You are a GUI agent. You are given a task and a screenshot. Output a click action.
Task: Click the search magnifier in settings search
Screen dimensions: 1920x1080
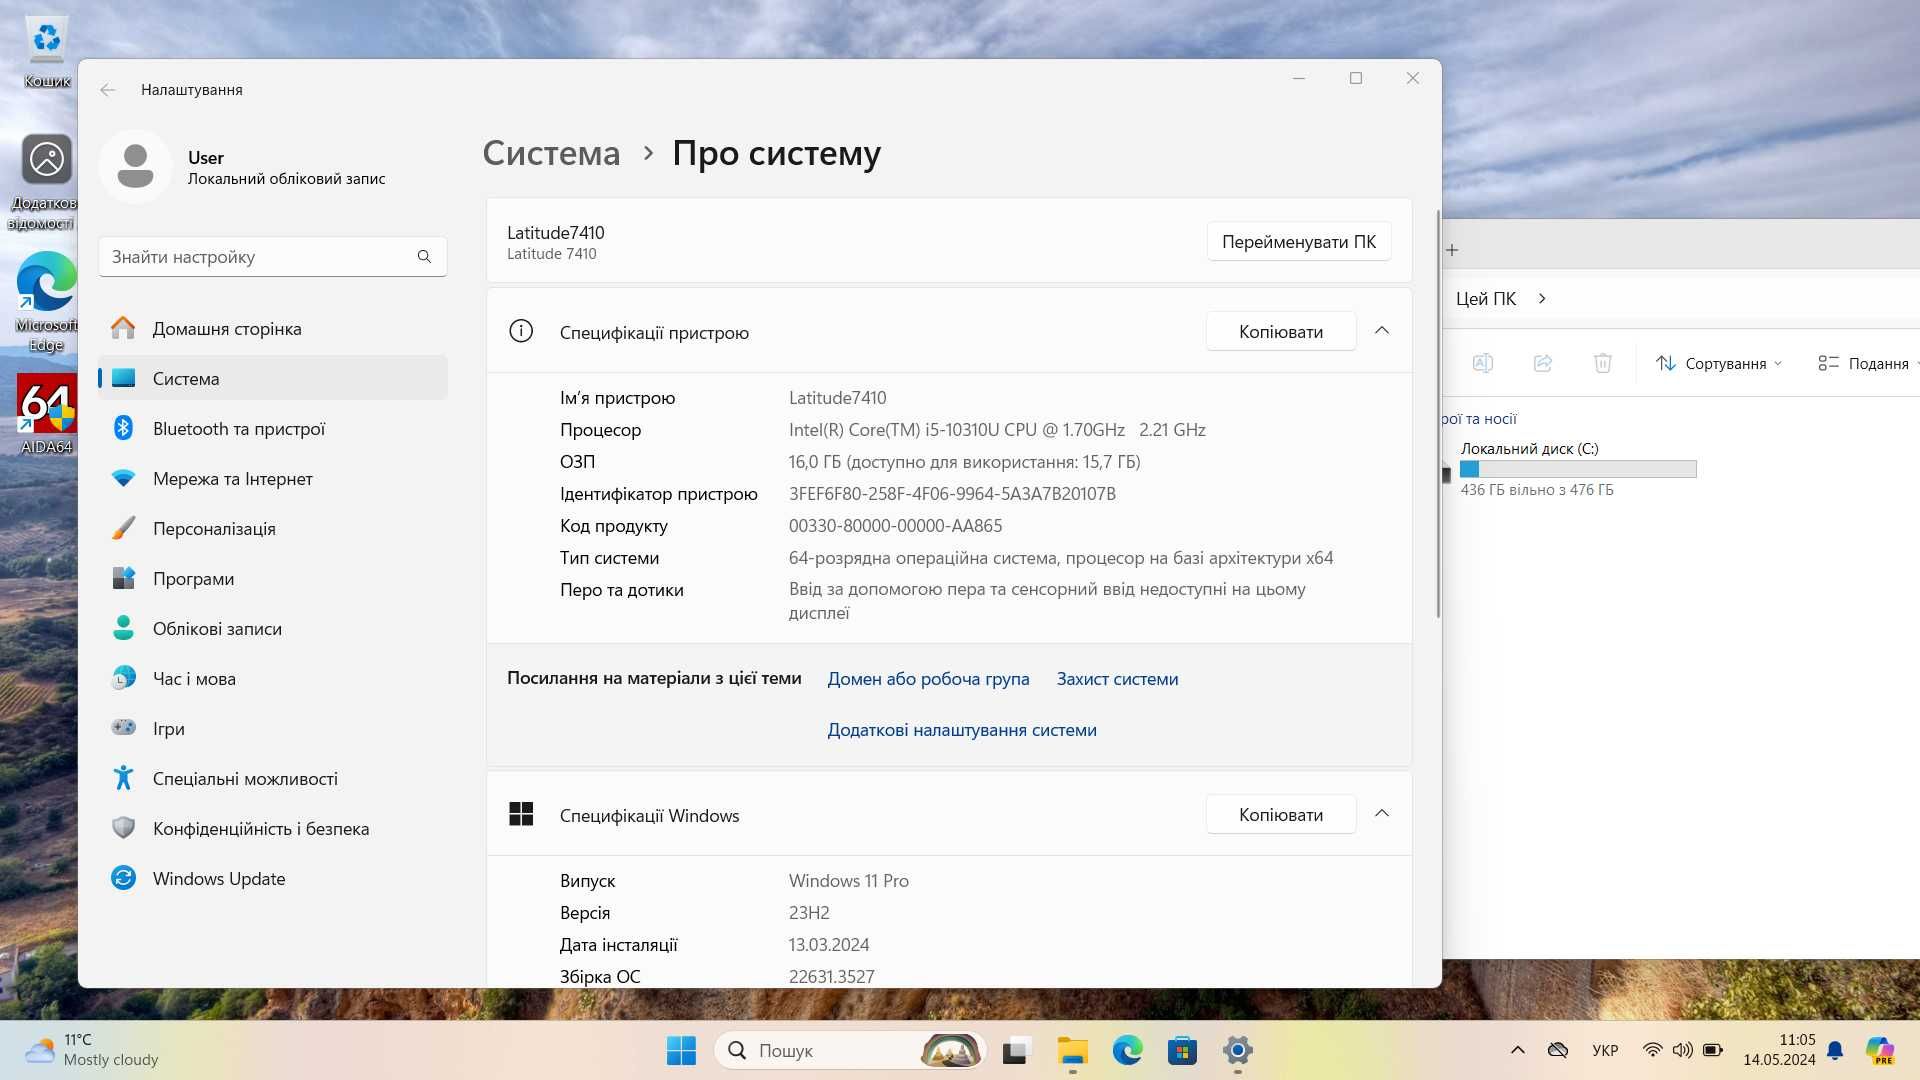click(x=424, y=257)
